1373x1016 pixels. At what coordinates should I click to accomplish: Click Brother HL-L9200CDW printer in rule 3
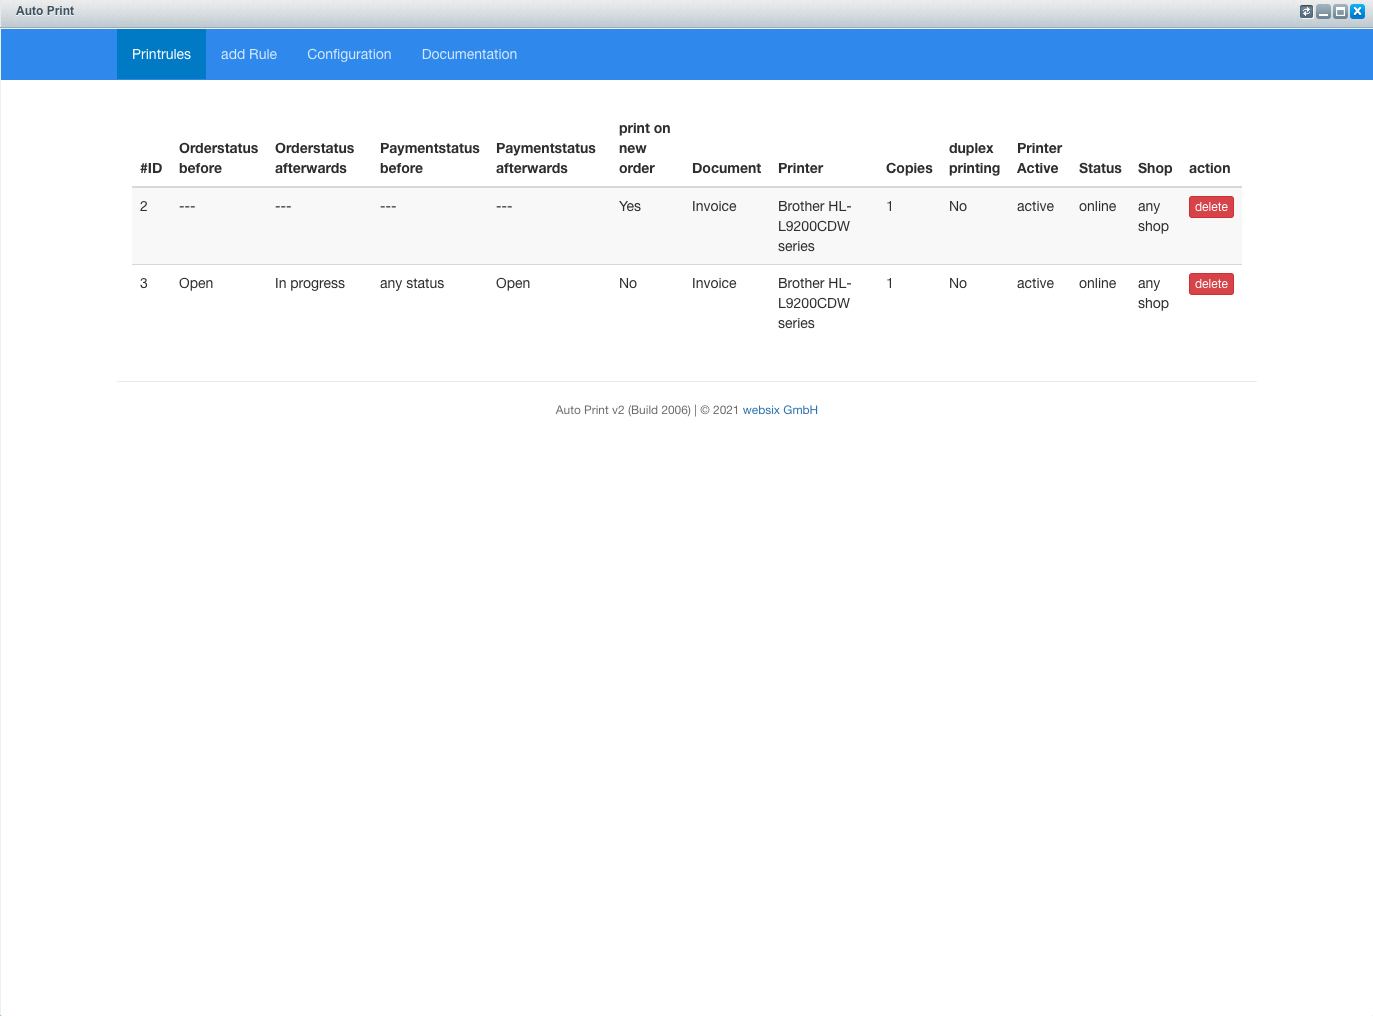click(x=814, y=303)
